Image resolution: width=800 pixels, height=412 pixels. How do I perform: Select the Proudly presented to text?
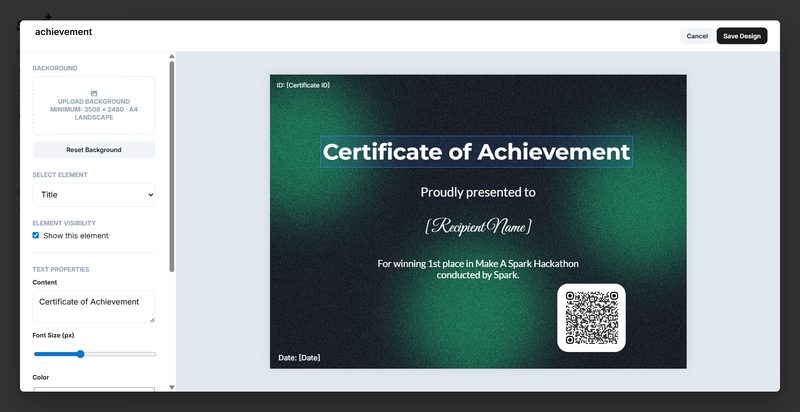pos(477,192)
